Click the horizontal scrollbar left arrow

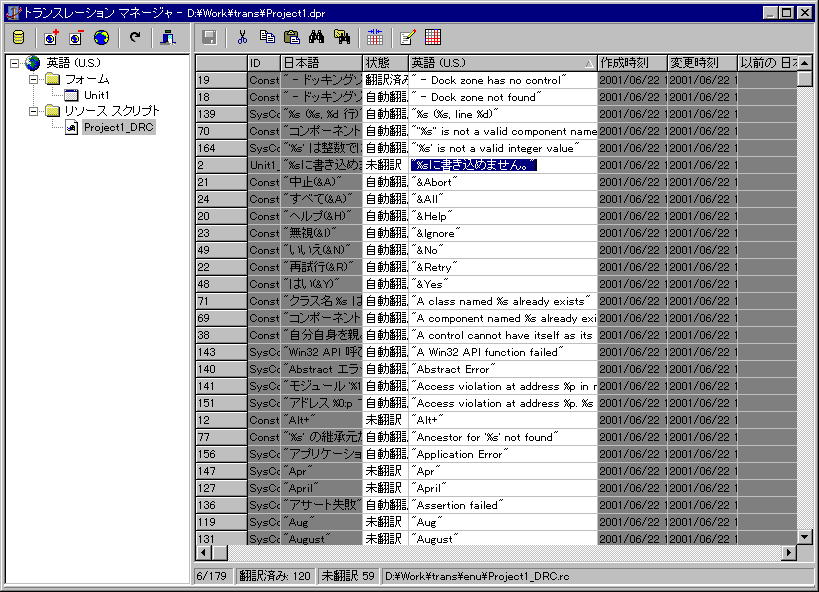tap(204, 552)
